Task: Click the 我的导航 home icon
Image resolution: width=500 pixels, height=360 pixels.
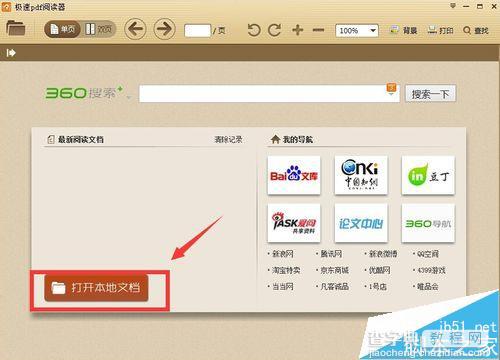Action: pos(275,139)
